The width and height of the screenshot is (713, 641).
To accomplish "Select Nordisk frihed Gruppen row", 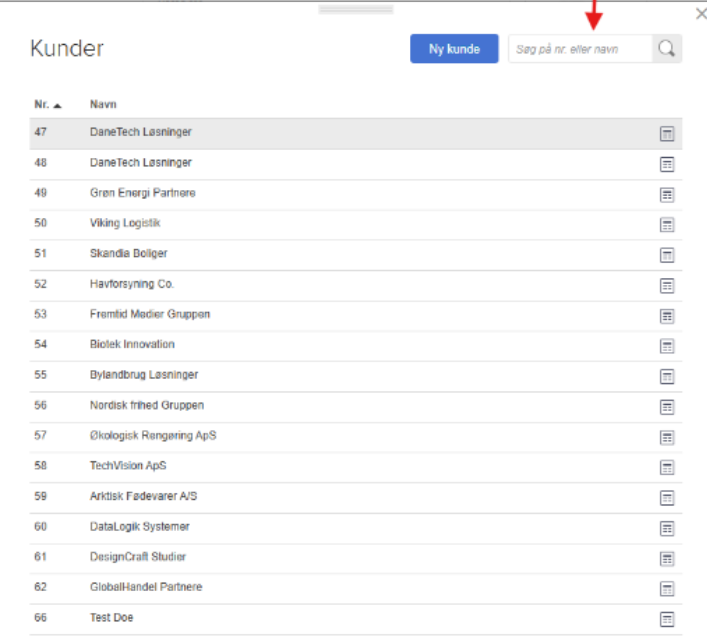I will (146, 405).
